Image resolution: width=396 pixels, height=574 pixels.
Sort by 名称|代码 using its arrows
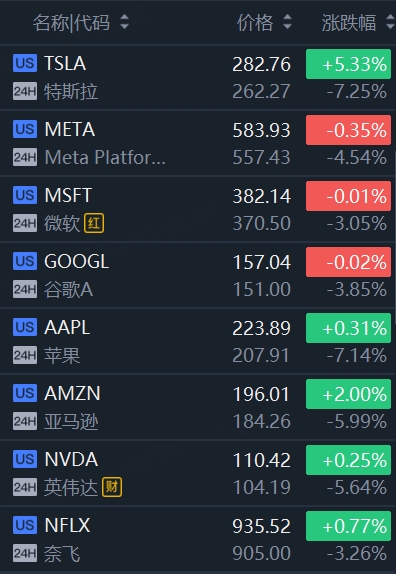(x=125, y=22)
